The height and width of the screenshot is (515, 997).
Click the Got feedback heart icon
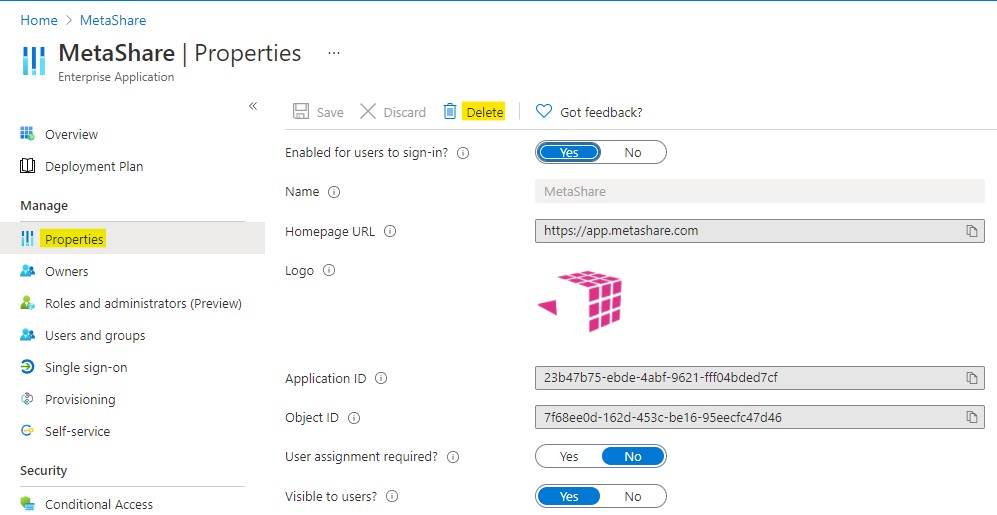[543, 111]
